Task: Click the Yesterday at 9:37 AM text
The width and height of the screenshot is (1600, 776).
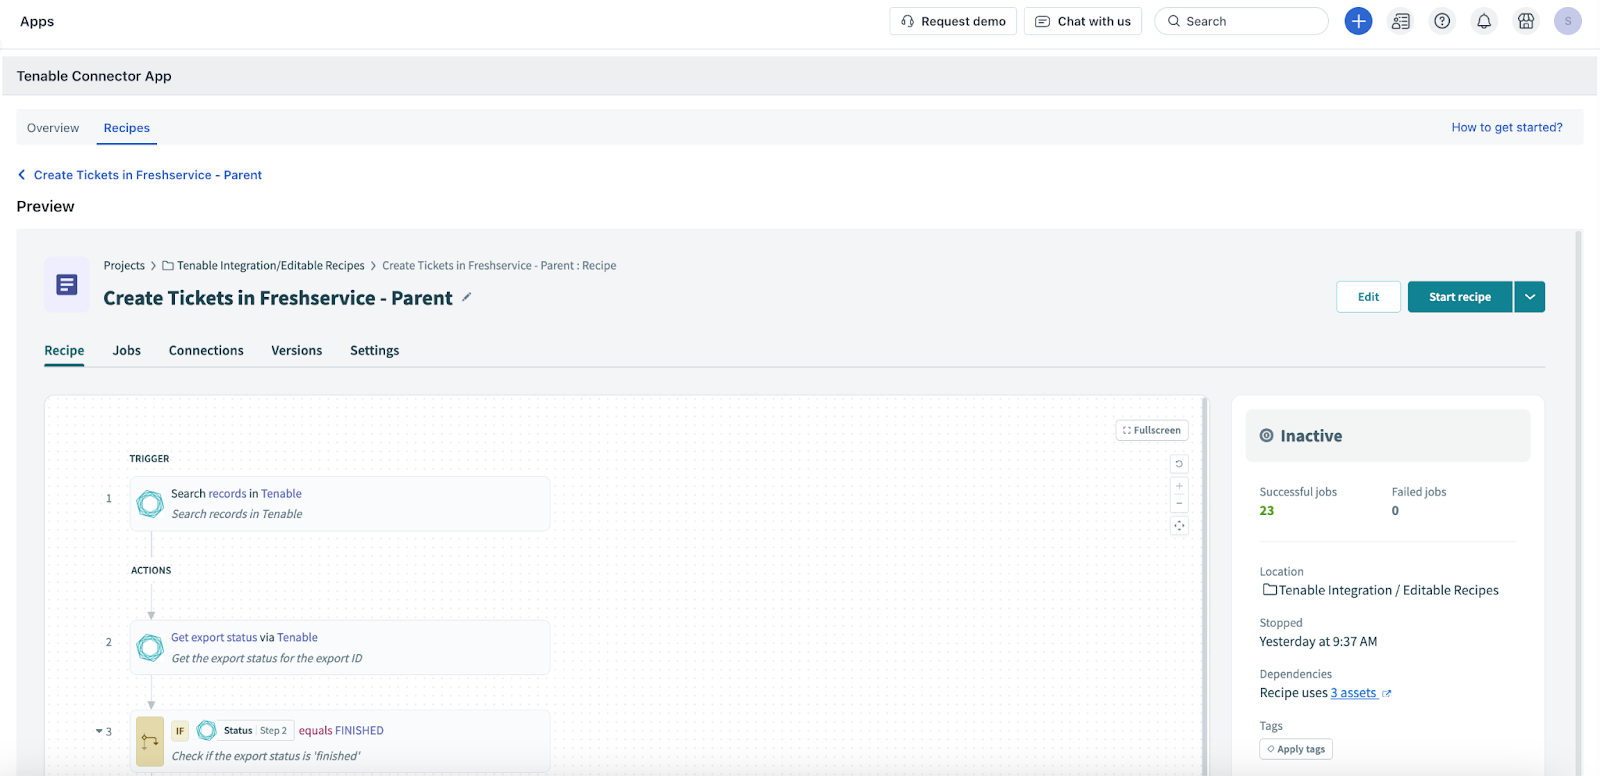Action: [x=1318, y=642]
